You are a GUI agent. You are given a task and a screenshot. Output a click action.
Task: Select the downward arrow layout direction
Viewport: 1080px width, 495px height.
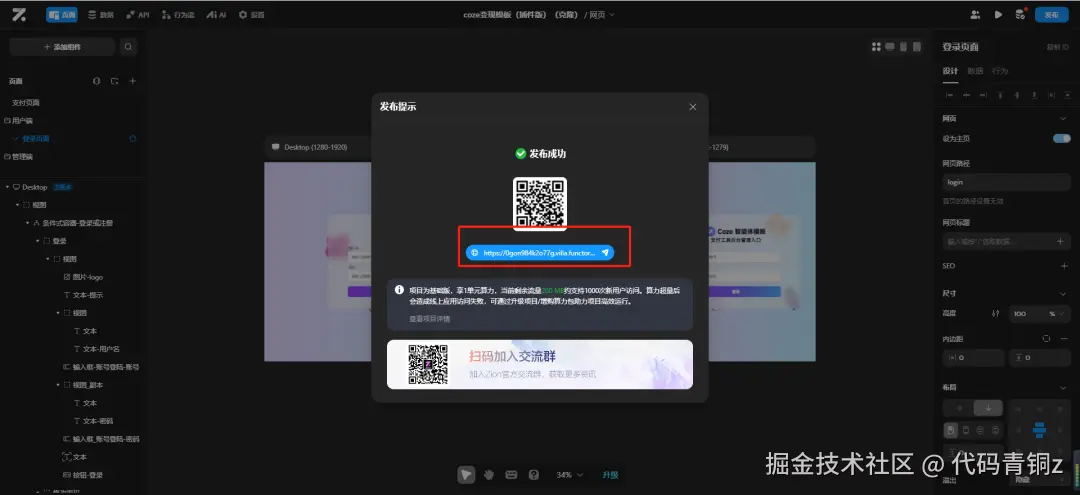point(988,408)
